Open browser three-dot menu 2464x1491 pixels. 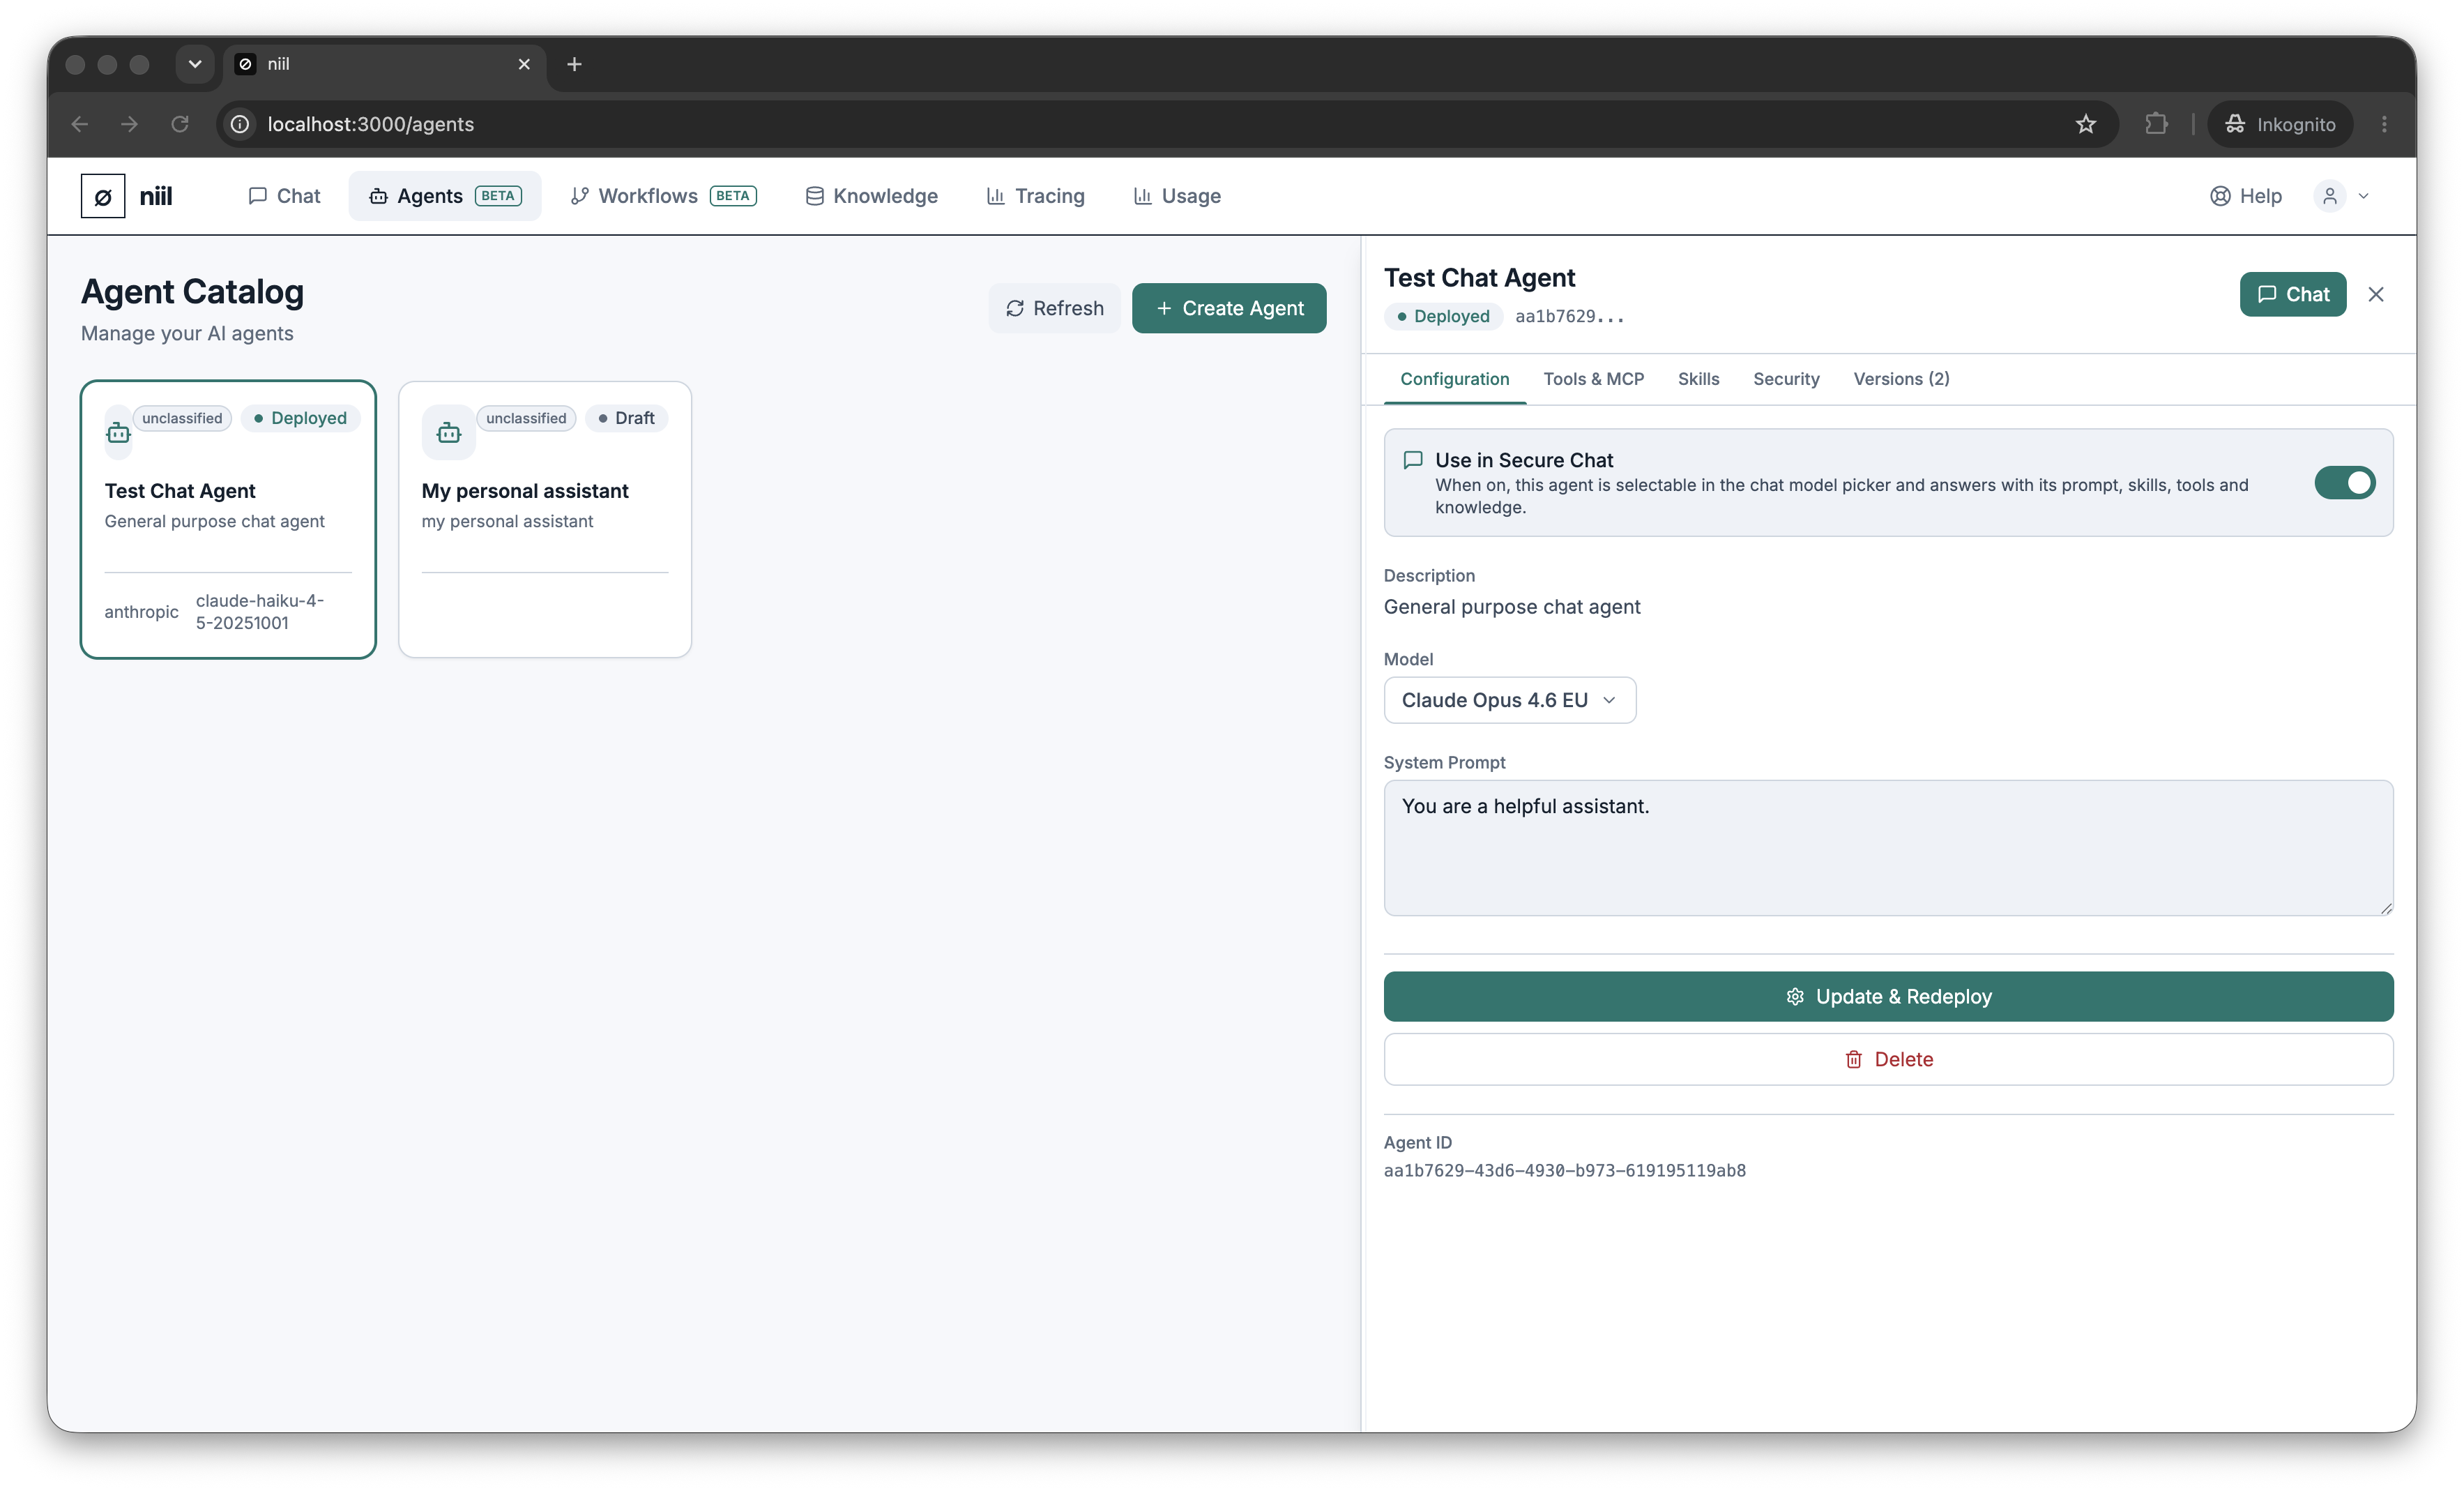[x=2384, y=124]
